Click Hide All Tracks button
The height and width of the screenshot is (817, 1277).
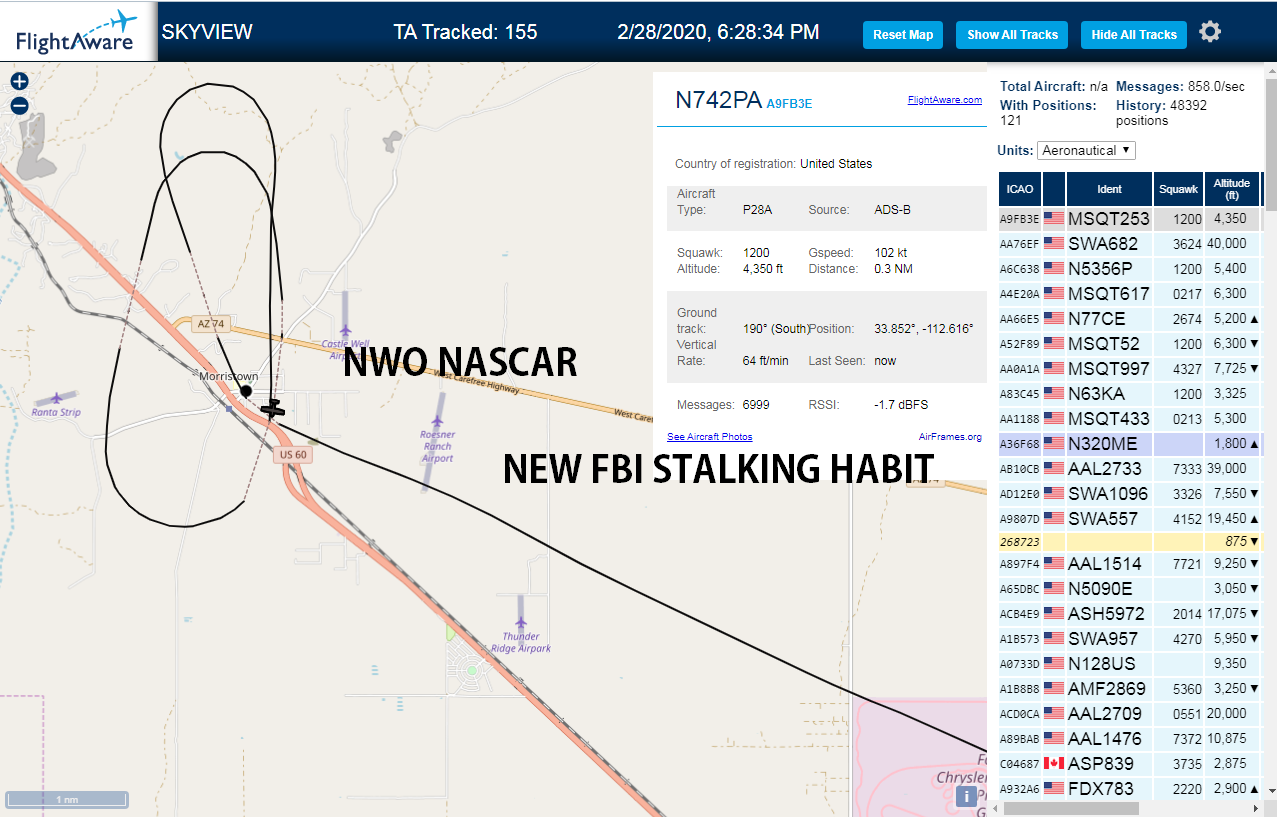pos(1134,35)
